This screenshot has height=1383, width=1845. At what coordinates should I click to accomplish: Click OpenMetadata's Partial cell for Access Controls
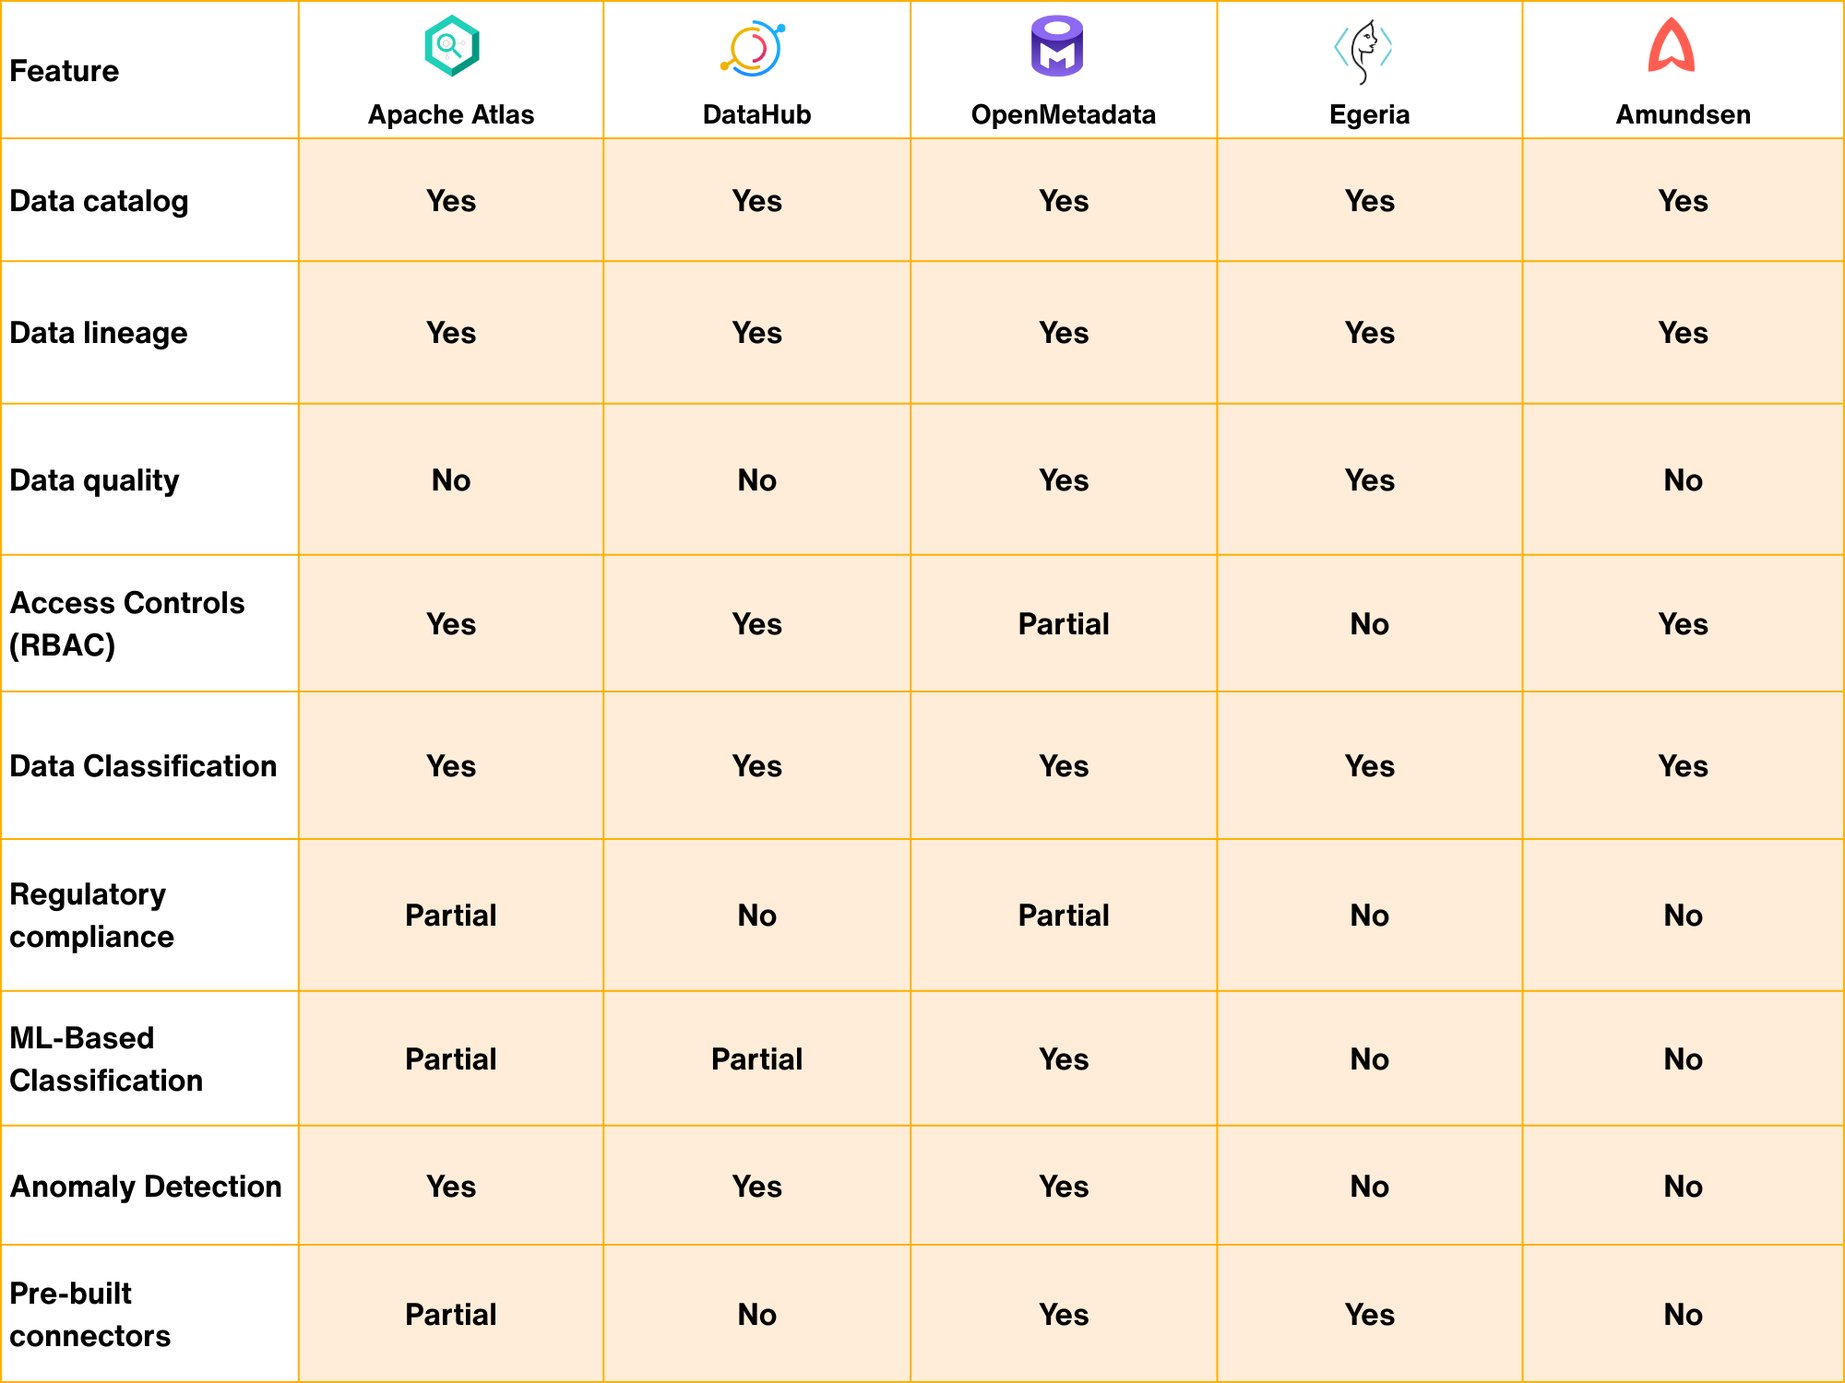coord(1063,624)
